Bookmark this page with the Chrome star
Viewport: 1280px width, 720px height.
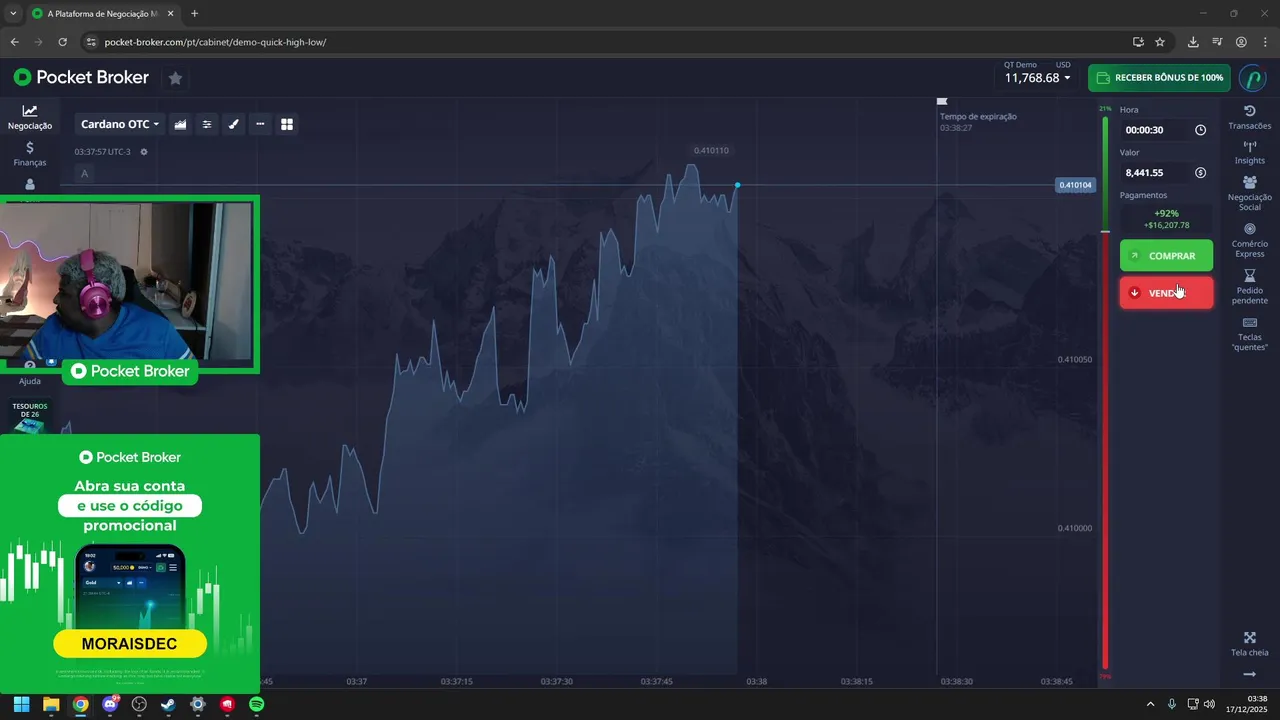[1160, 42]
